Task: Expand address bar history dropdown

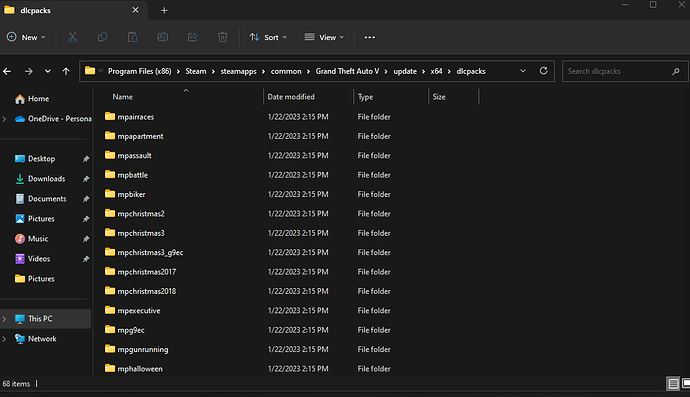Action: (523, 71)
